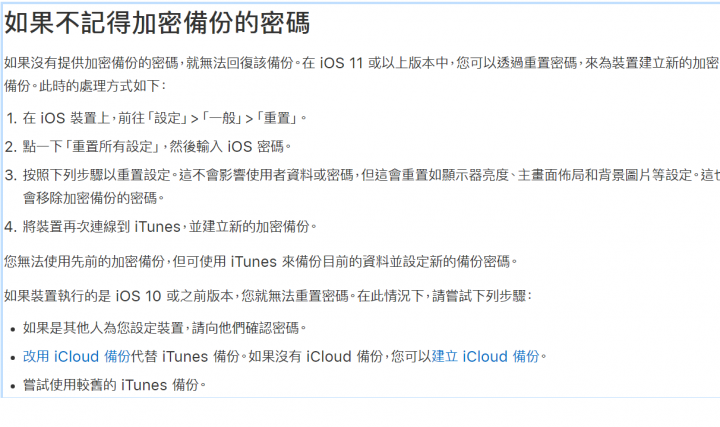This screenshot has width=720, height=427.
Task: Click step 3 text 按照下列步驟以重置設定
Action: click(x=97, y=175)
